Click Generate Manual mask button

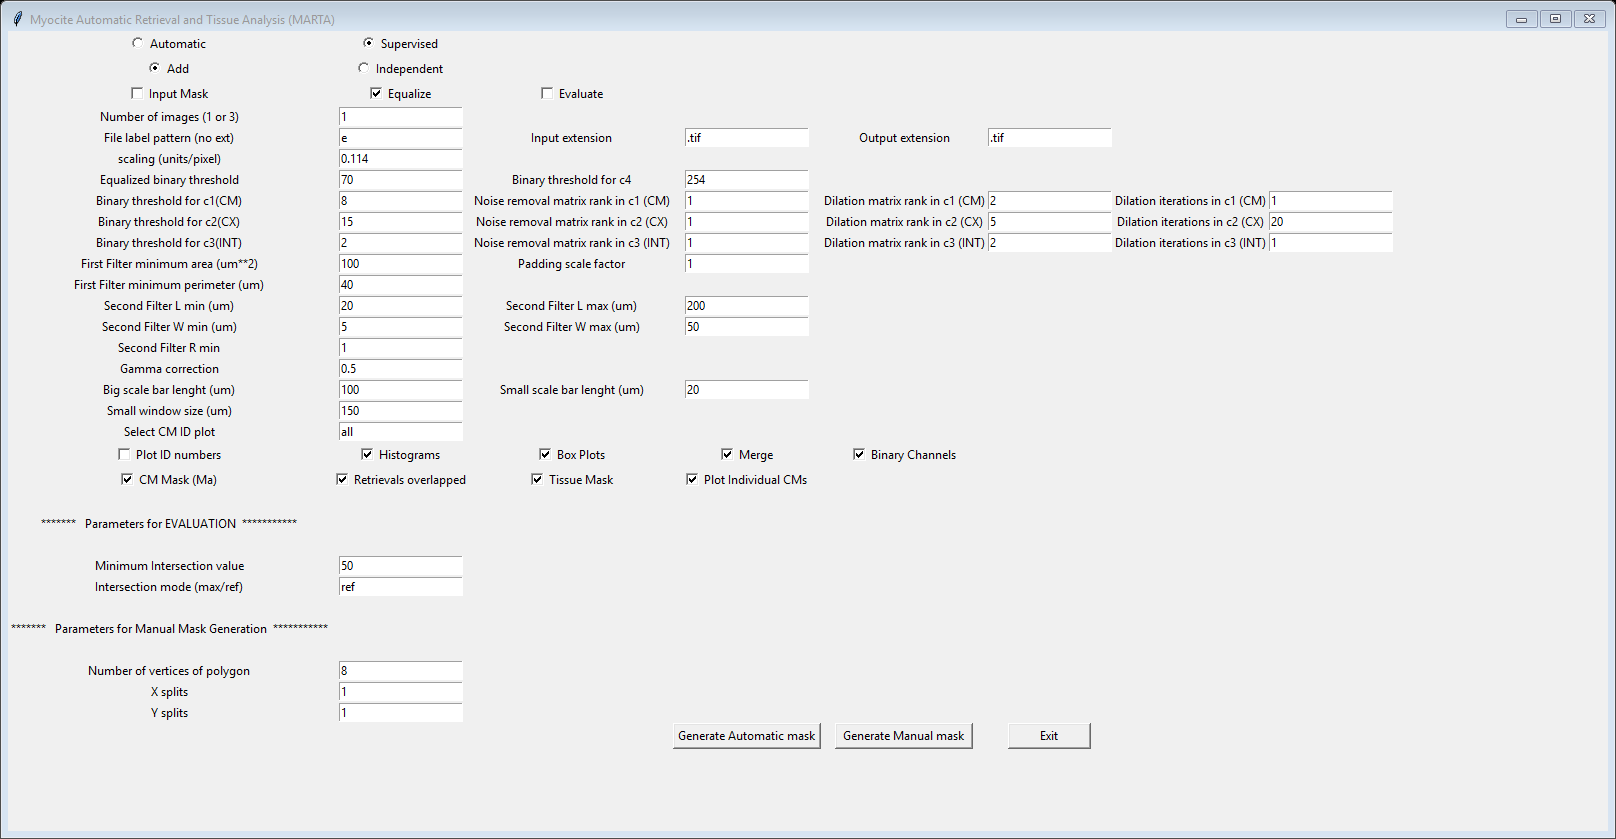(x=904, y=736)
